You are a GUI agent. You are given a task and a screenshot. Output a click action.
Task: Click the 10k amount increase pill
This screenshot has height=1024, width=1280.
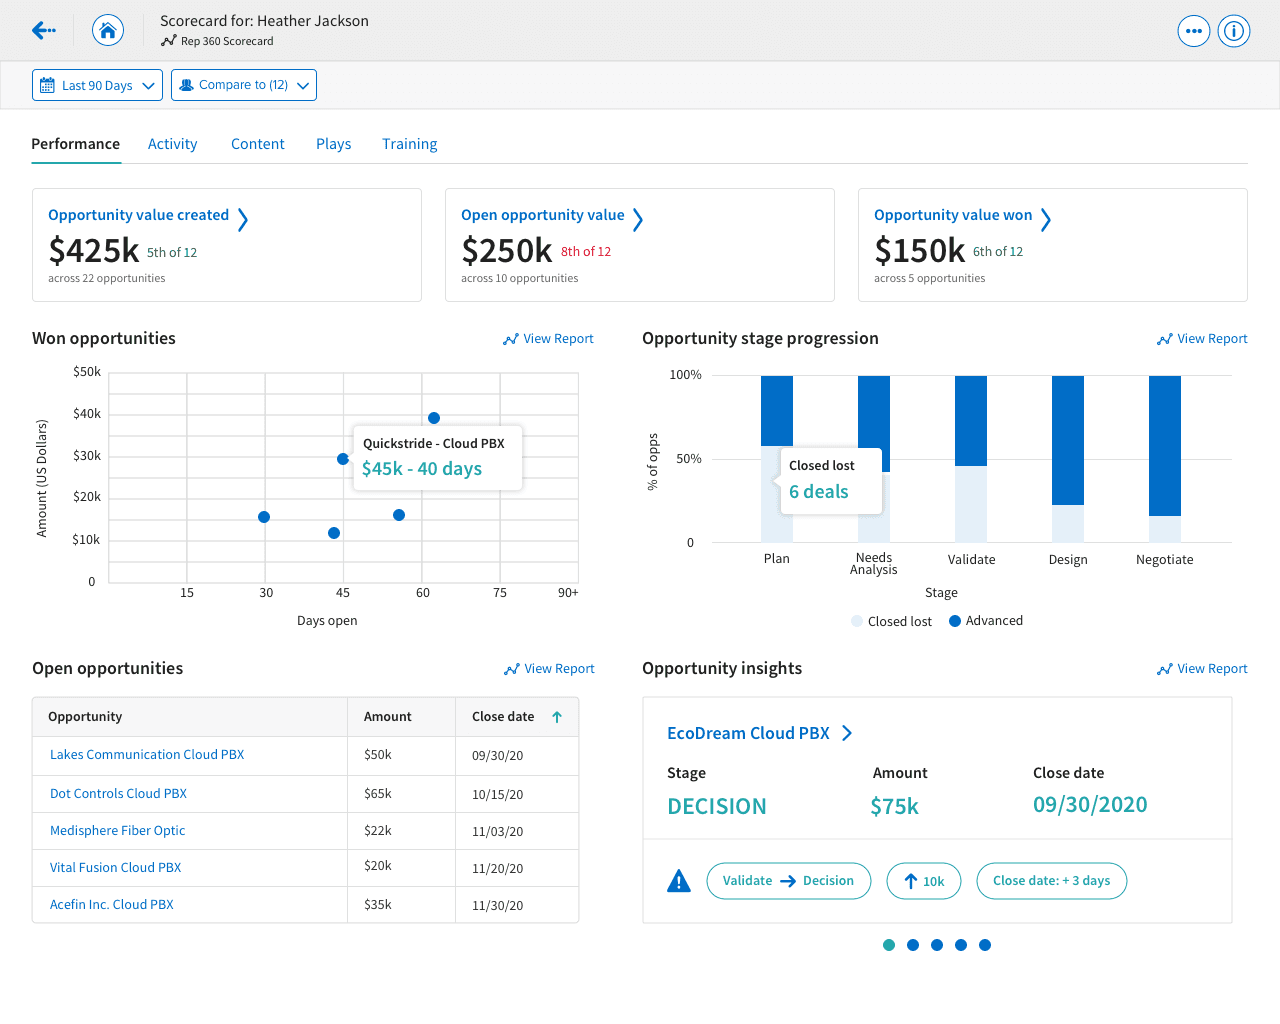pos(923,881)
